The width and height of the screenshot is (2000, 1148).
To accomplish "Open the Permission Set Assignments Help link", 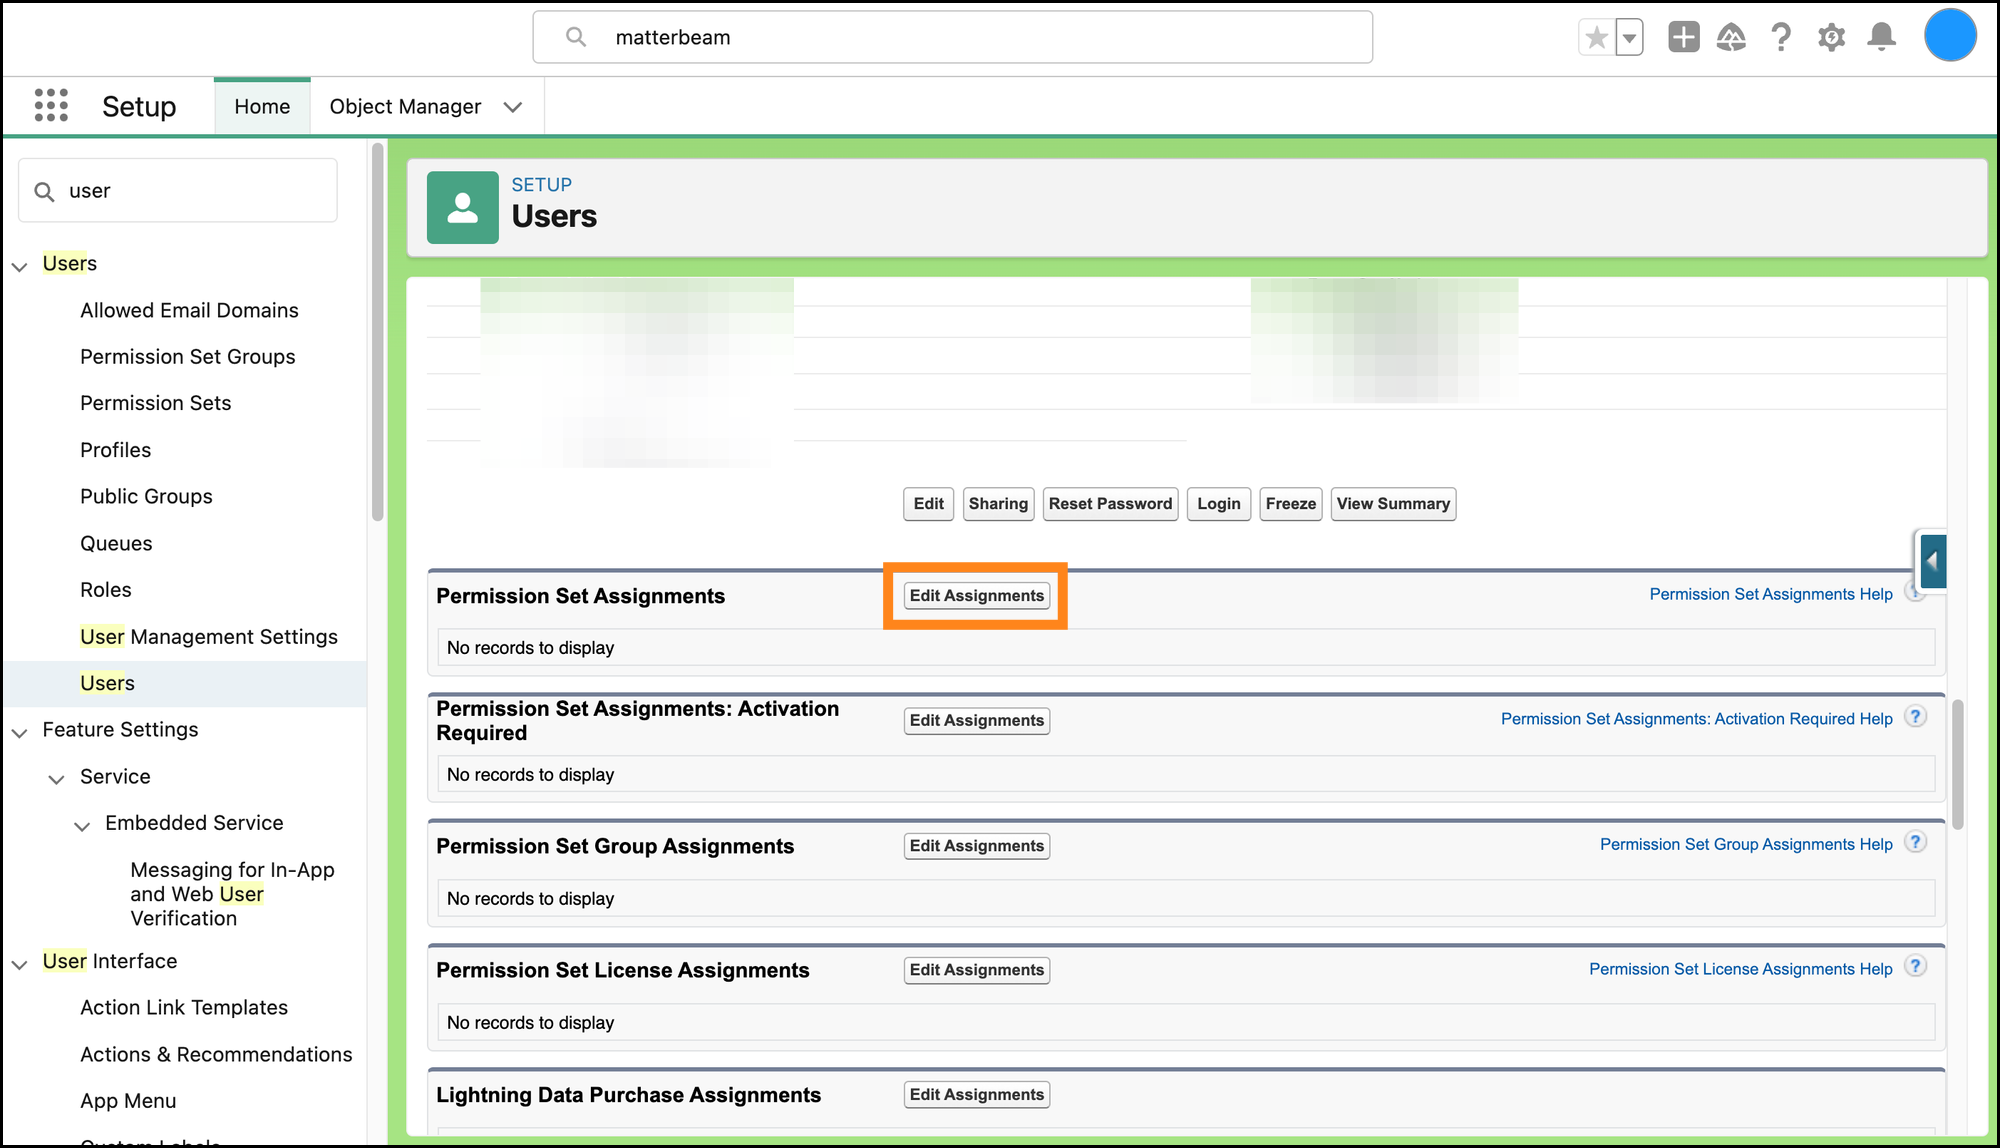I will pos(1770,594).
